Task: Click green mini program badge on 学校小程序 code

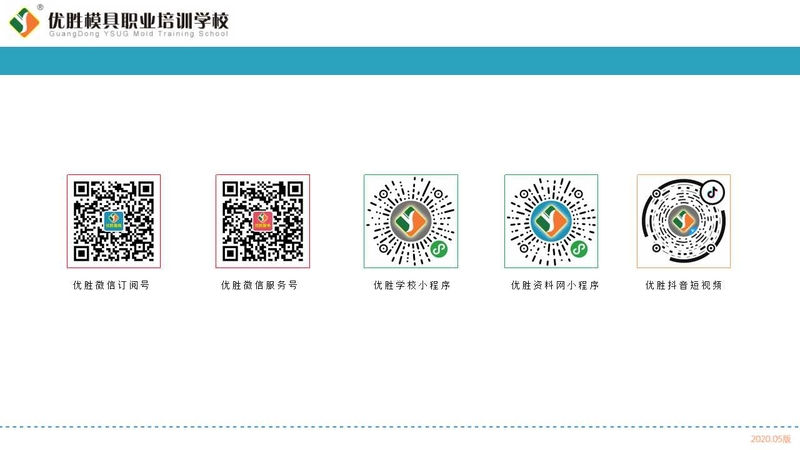Action: coord(439,249)
